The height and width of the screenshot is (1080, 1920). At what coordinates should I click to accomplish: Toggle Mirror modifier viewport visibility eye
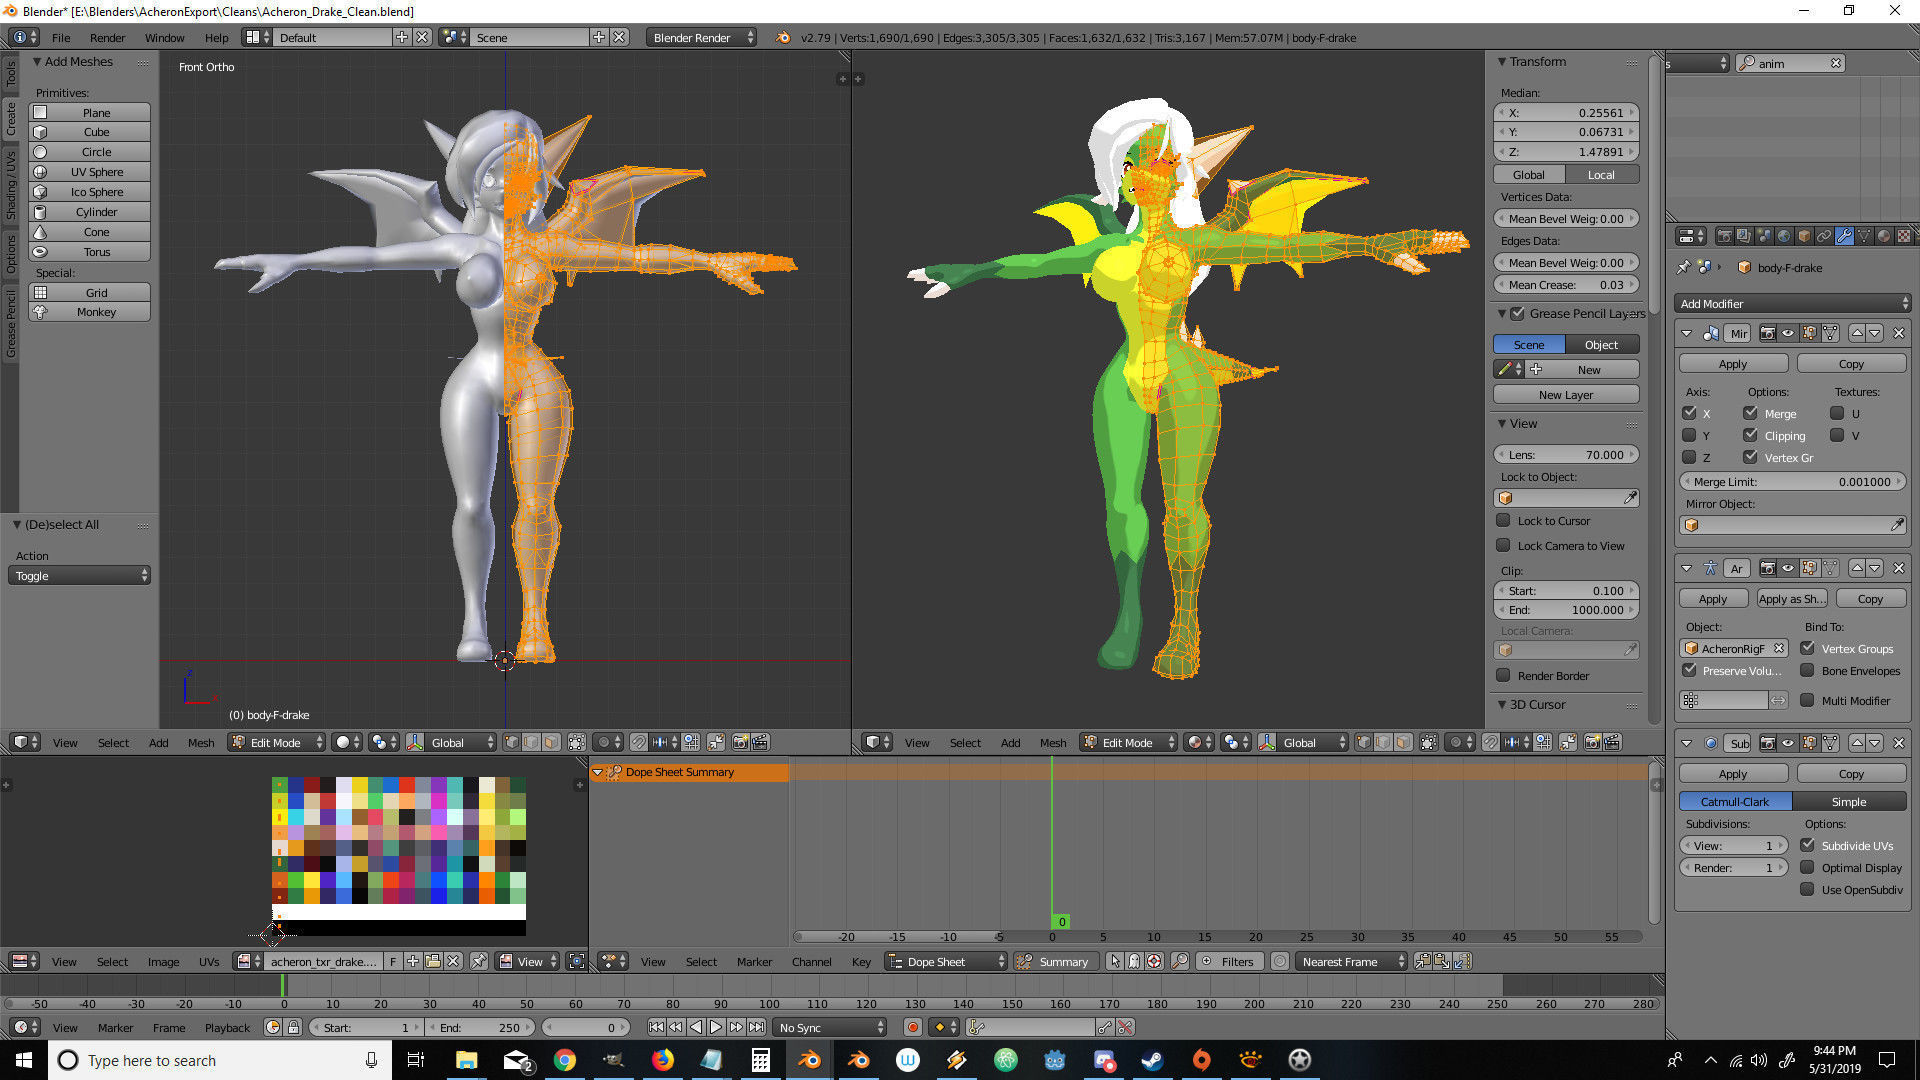point(1788,333)
